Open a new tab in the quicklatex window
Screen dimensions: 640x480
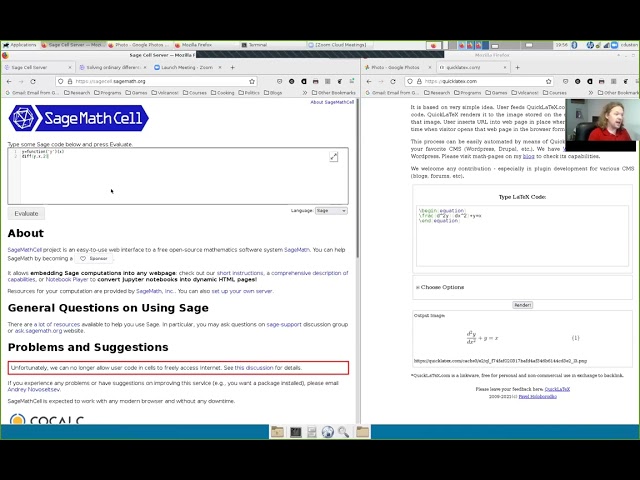[x=518, y=67]
